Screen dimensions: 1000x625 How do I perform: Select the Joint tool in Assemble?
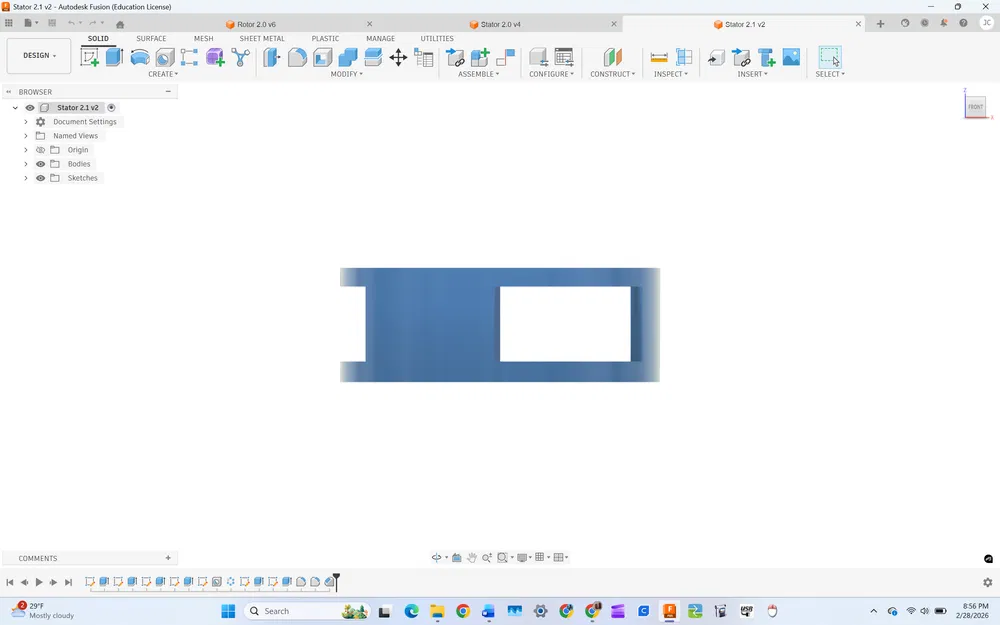(505, 57)
